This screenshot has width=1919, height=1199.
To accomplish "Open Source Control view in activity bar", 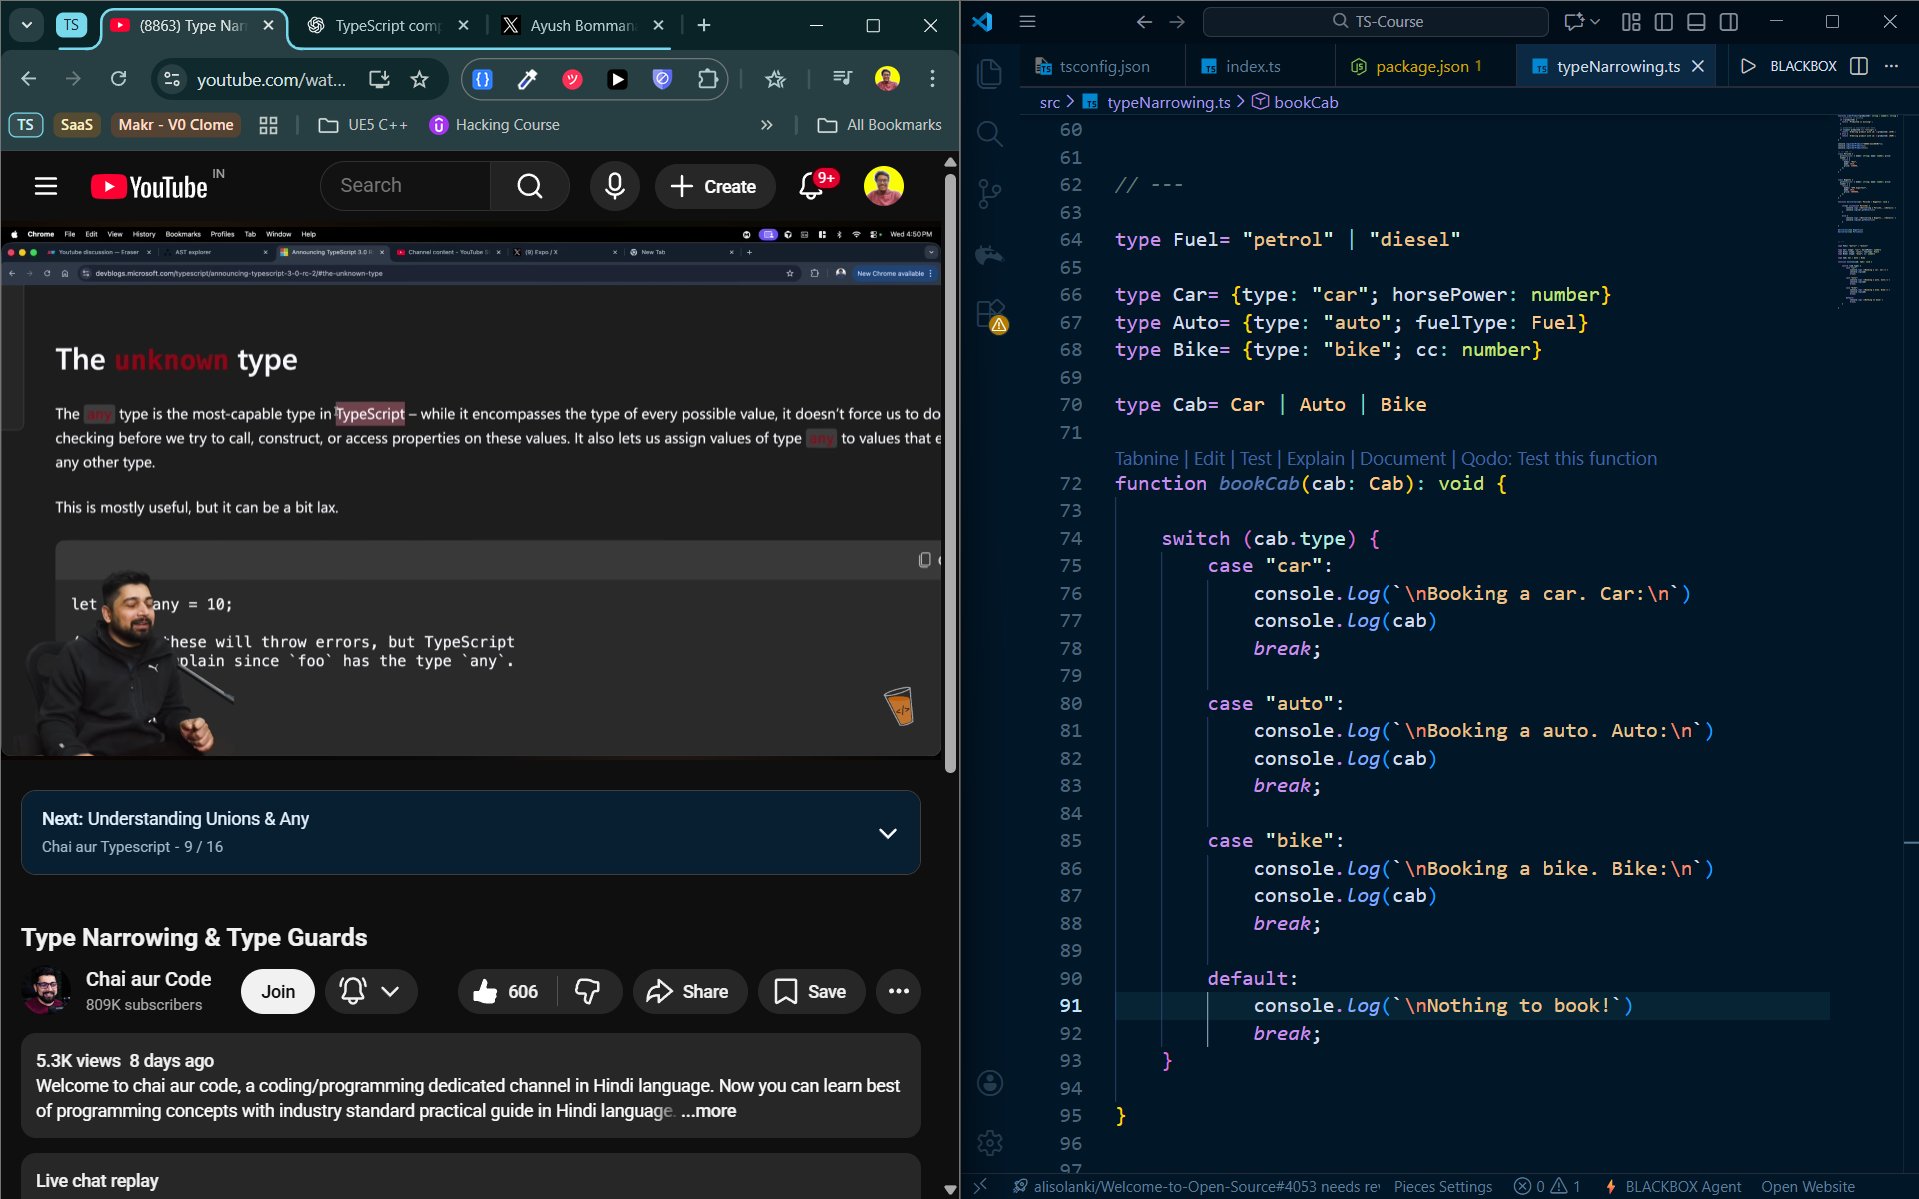I will (989, 193).
